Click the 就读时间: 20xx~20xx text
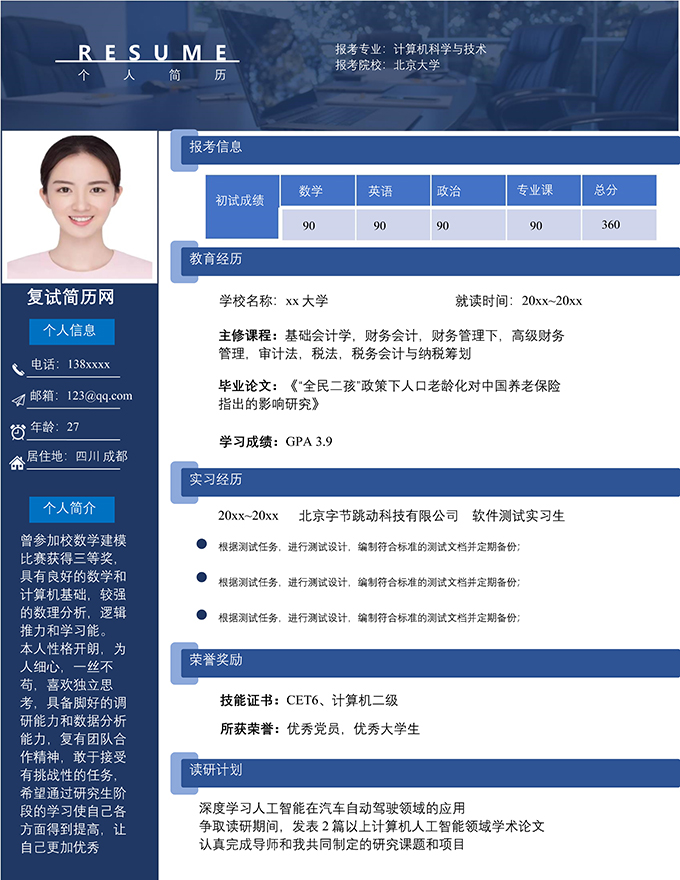 518,301
